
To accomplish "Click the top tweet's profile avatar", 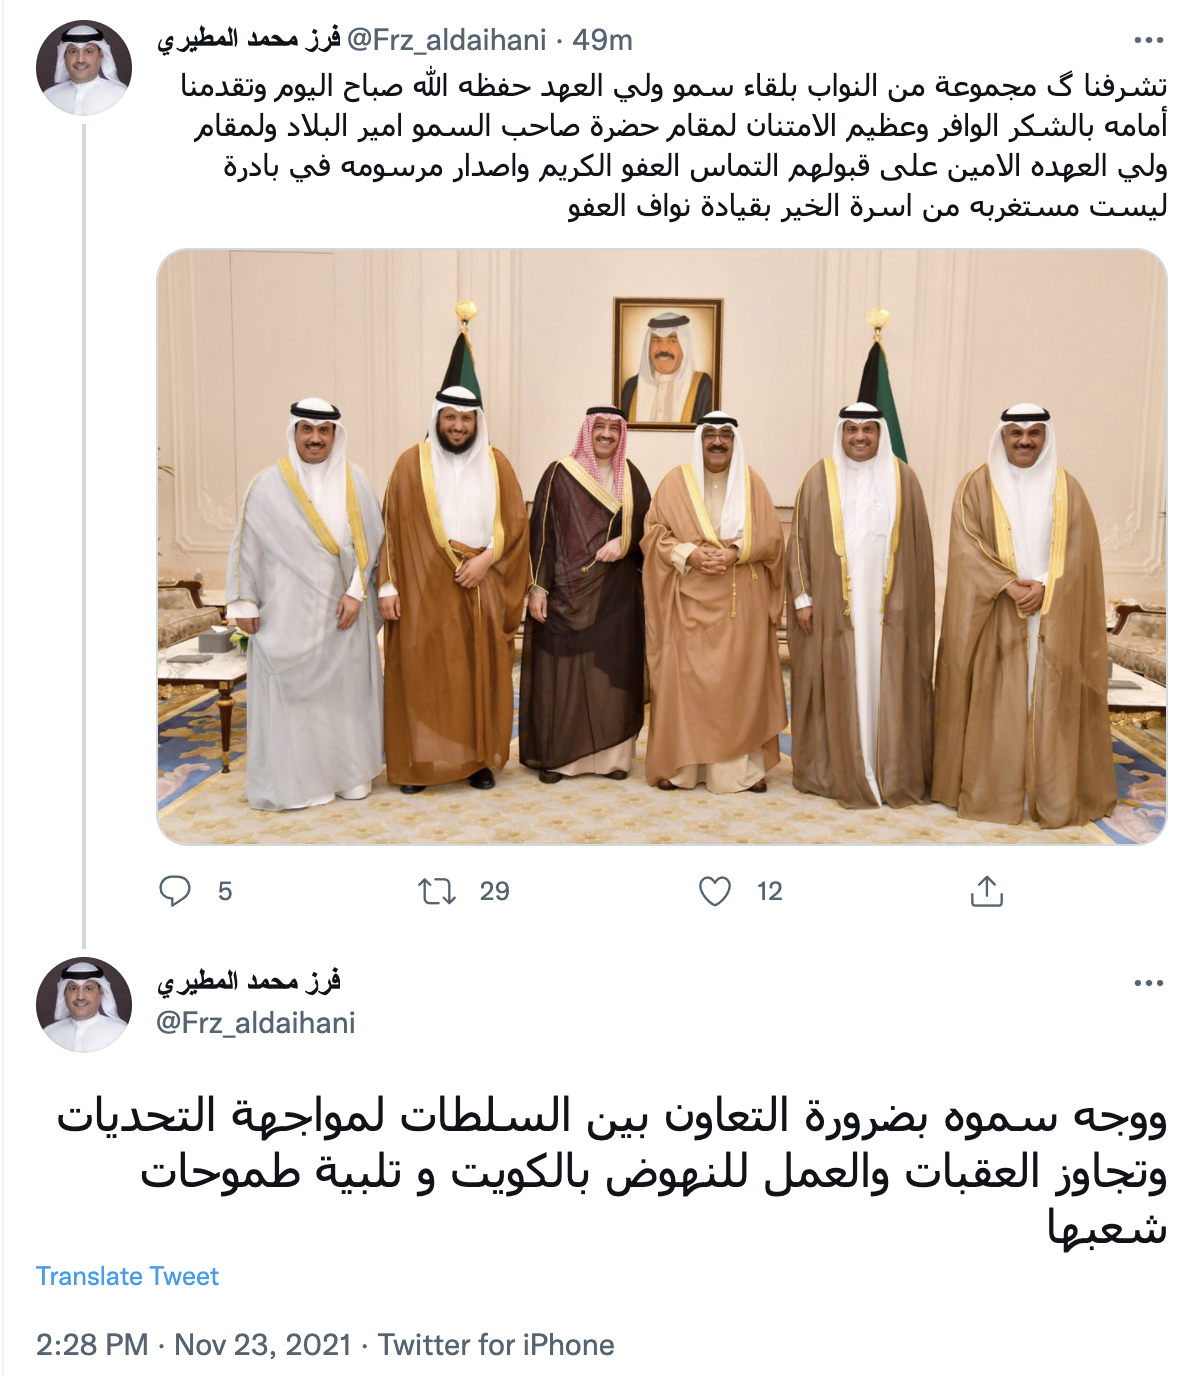I will [x=84, y=68].
